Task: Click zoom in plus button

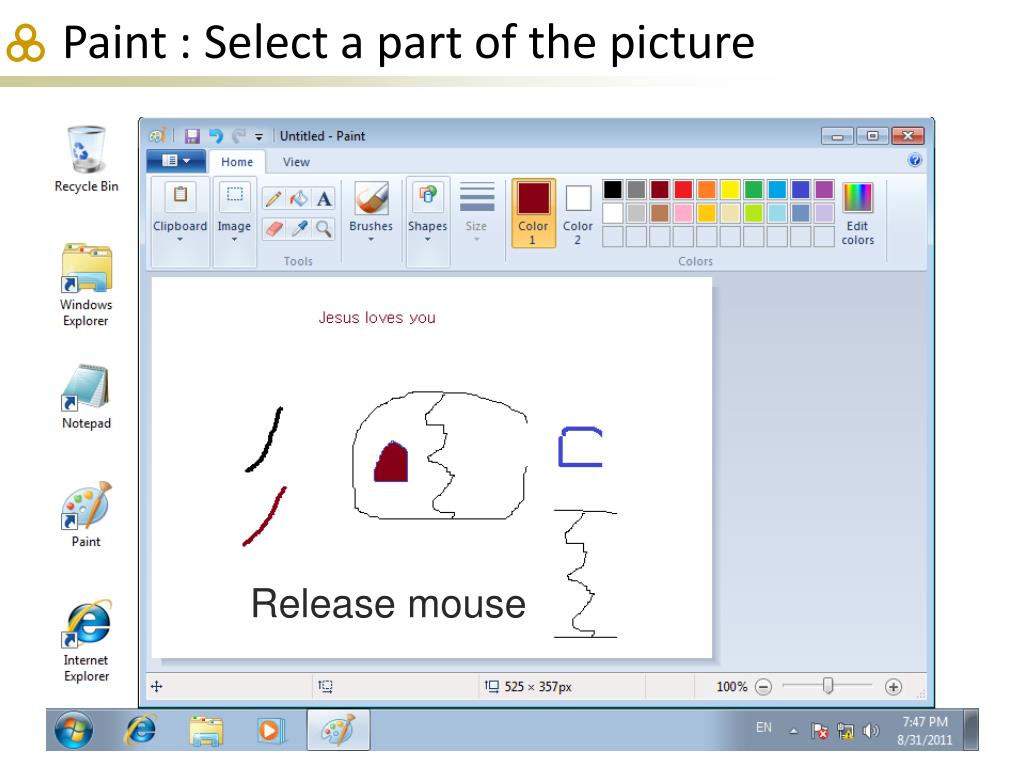Action: 893,687
